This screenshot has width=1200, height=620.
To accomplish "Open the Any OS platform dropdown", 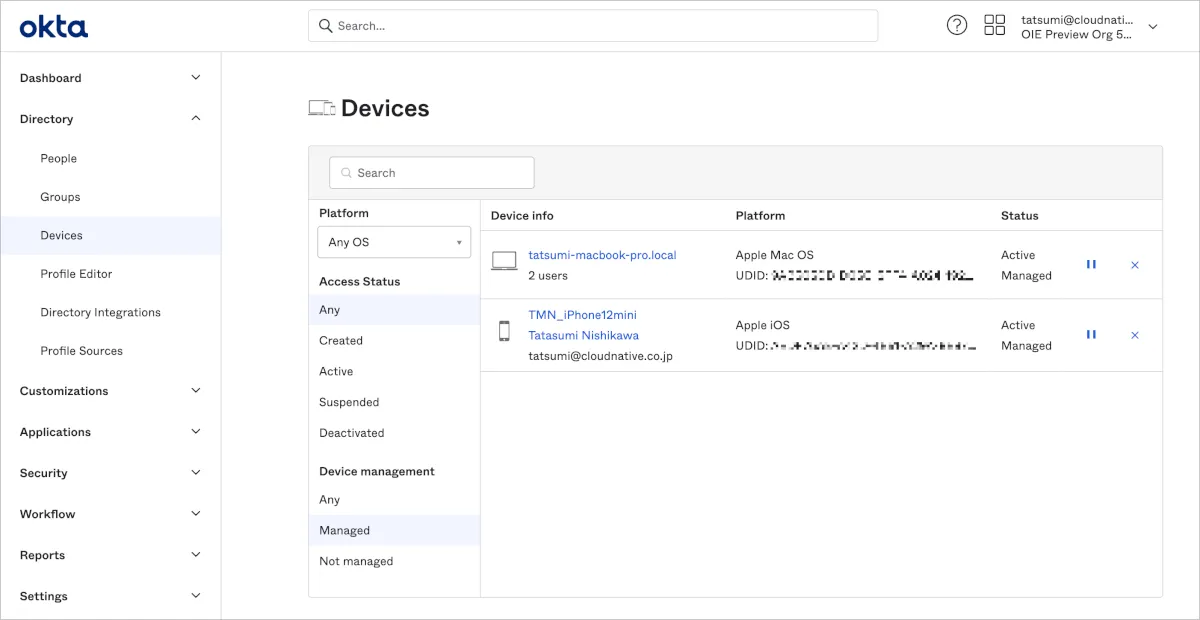I will click(x=394, y=242).
